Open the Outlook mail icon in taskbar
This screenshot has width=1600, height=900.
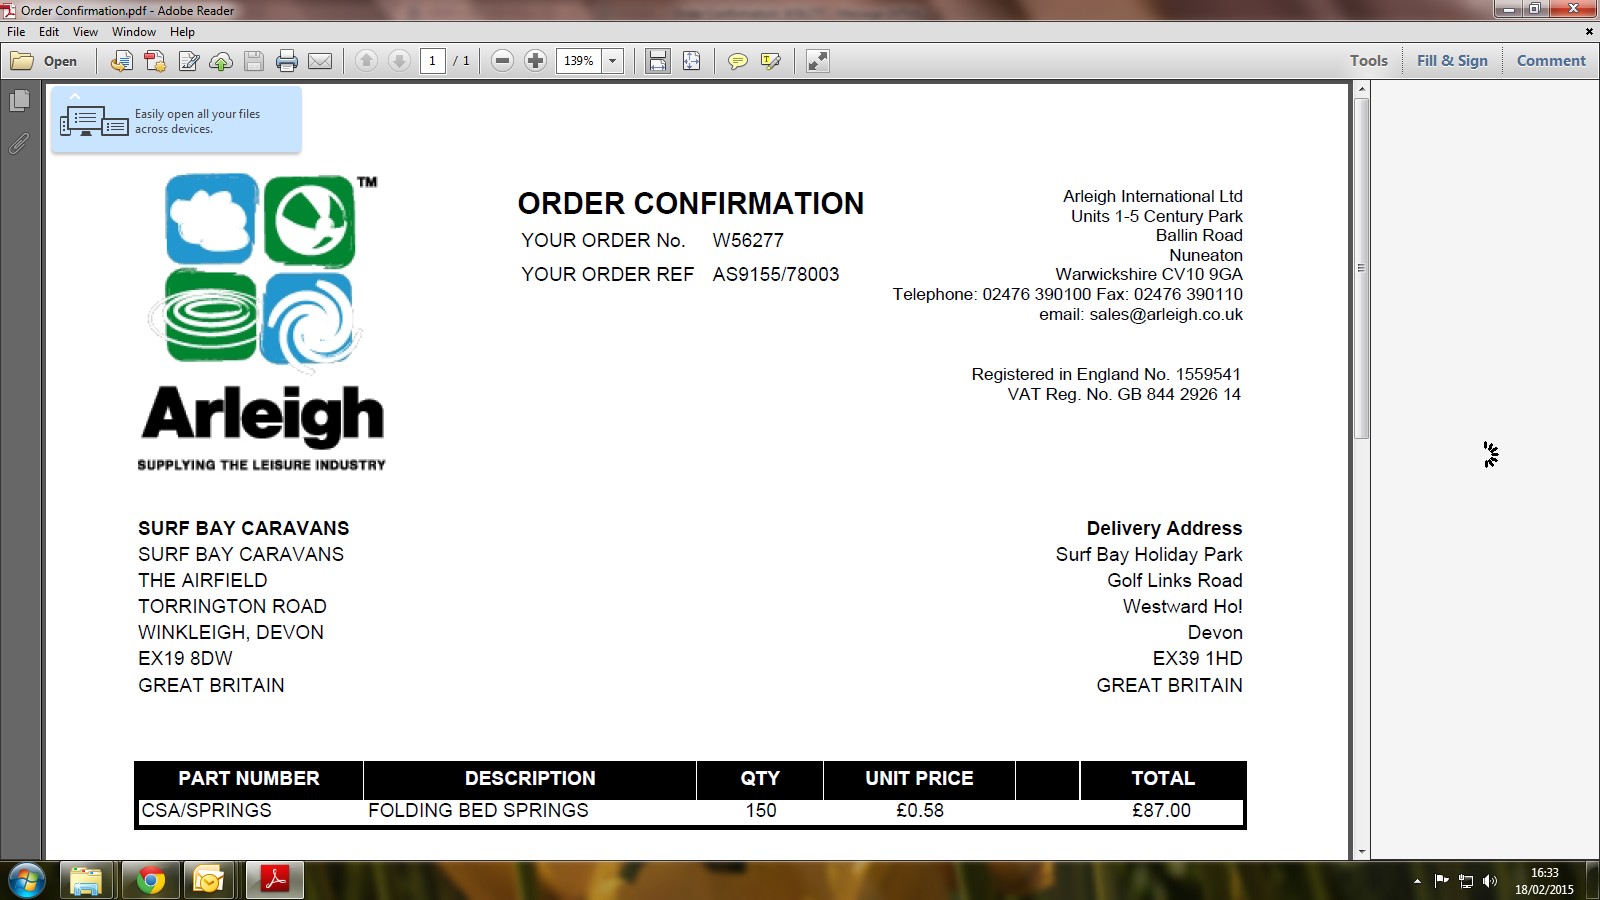tap(210, 880)
